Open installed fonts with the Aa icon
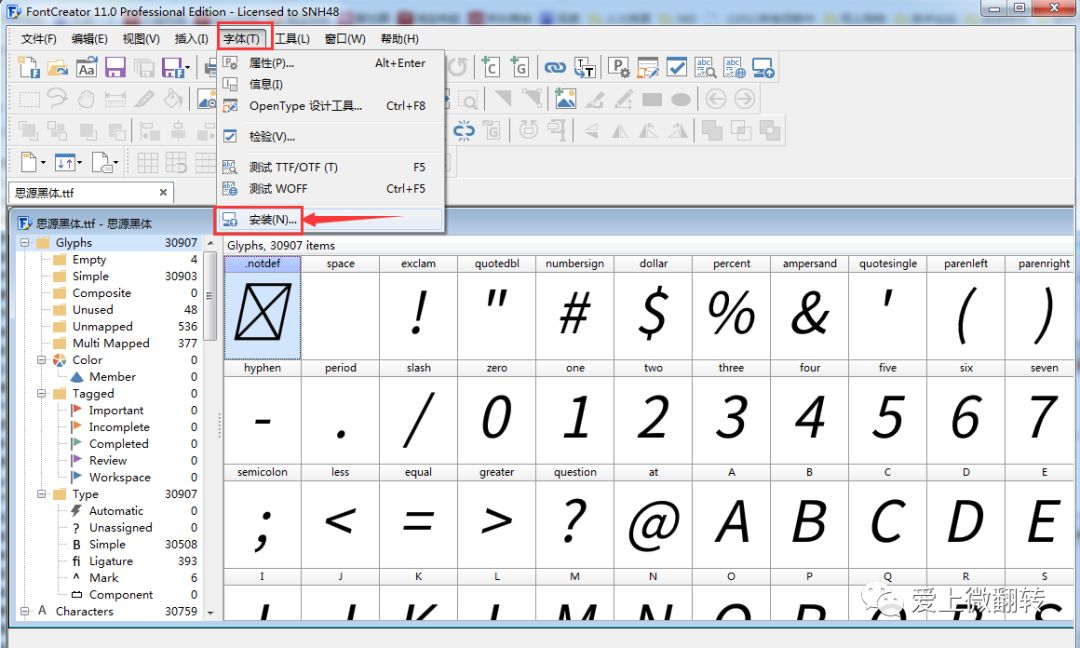This screenshot has height=648, width=1080. (x=86, y=67)
